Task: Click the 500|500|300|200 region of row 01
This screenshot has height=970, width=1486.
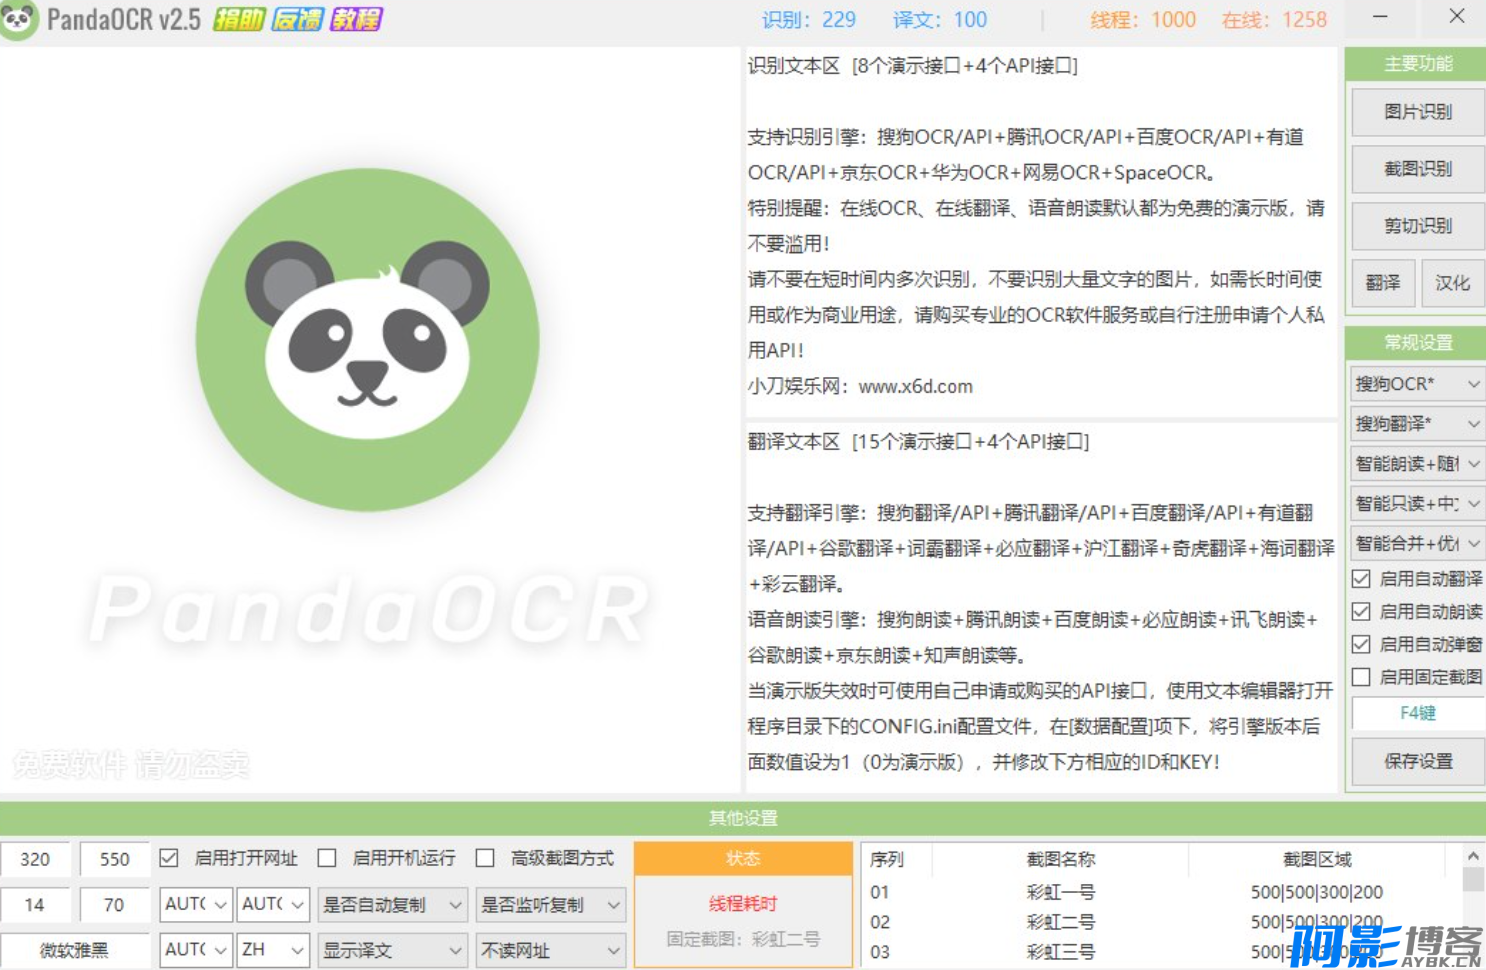Action: [1316, 892]
